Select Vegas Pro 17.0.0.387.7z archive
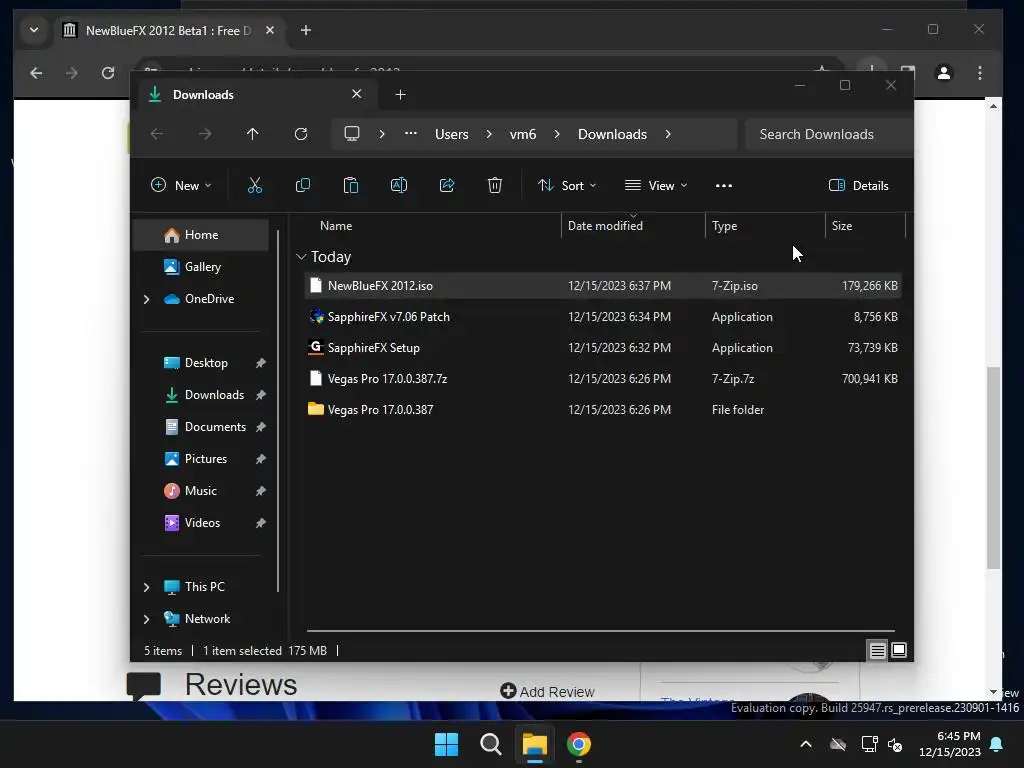Image resolution: width=1024 pixels, height=768 pixels. (x=603, y=379)
